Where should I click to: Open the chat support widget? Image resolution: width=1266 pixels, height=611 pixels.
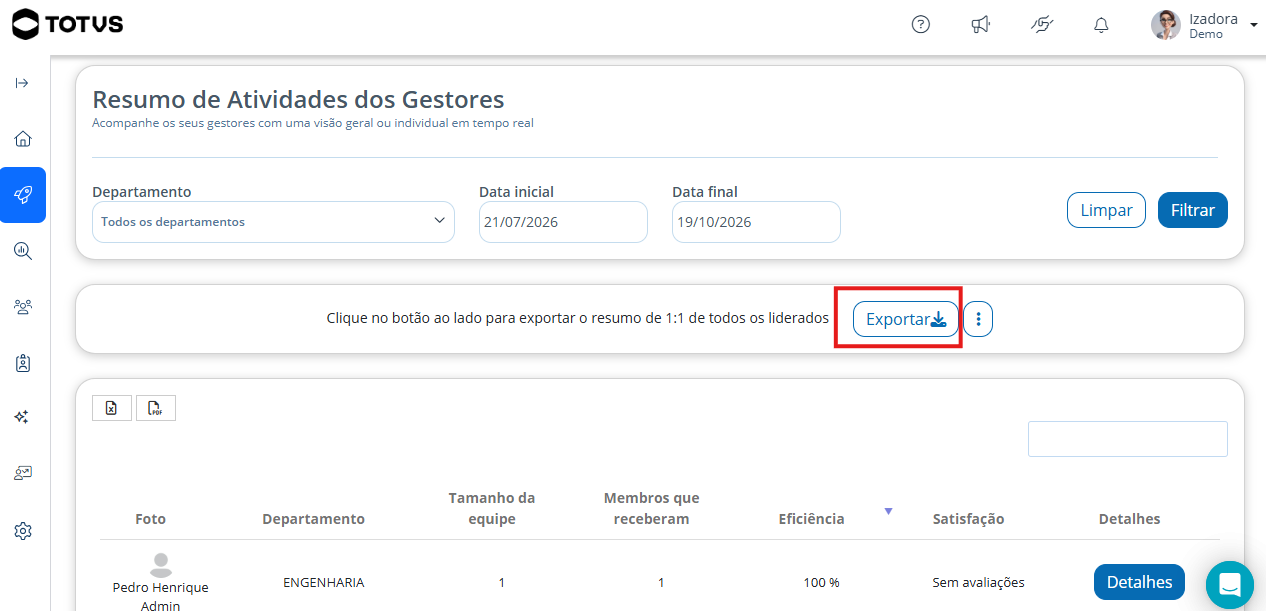[1230, 585]
